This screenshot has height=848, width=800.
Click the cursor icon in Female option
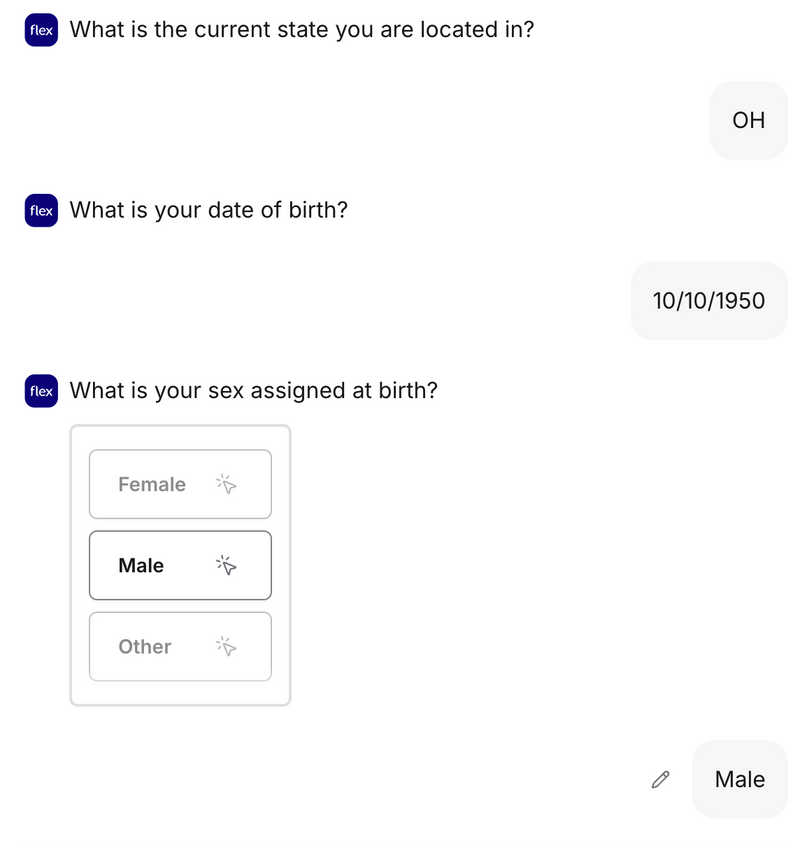click(227, 484)
